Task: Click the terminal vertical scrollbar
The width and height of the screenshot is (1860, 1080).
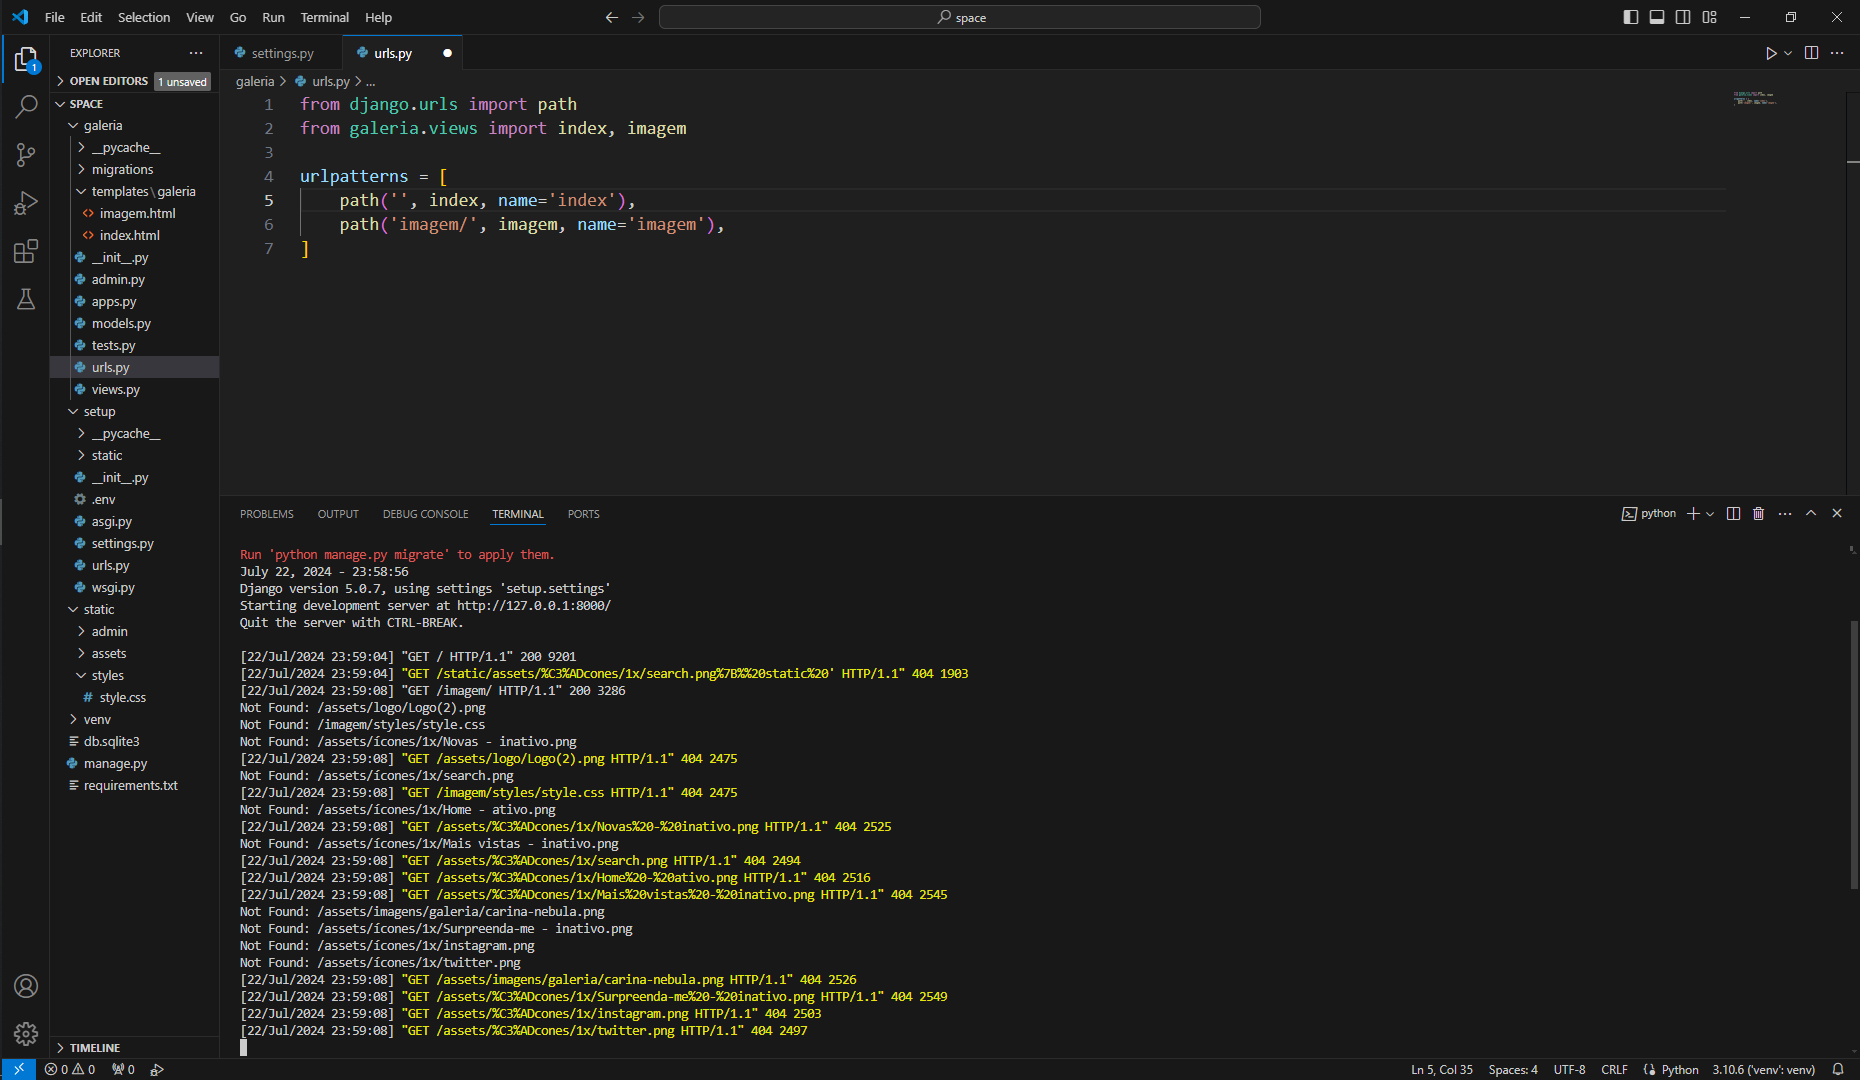Action: point(1853,755)
